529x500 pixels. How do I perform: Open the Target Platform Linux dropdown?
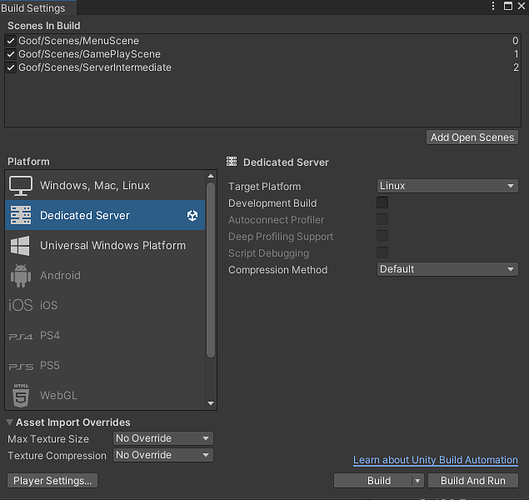click(x=447, y=186)
